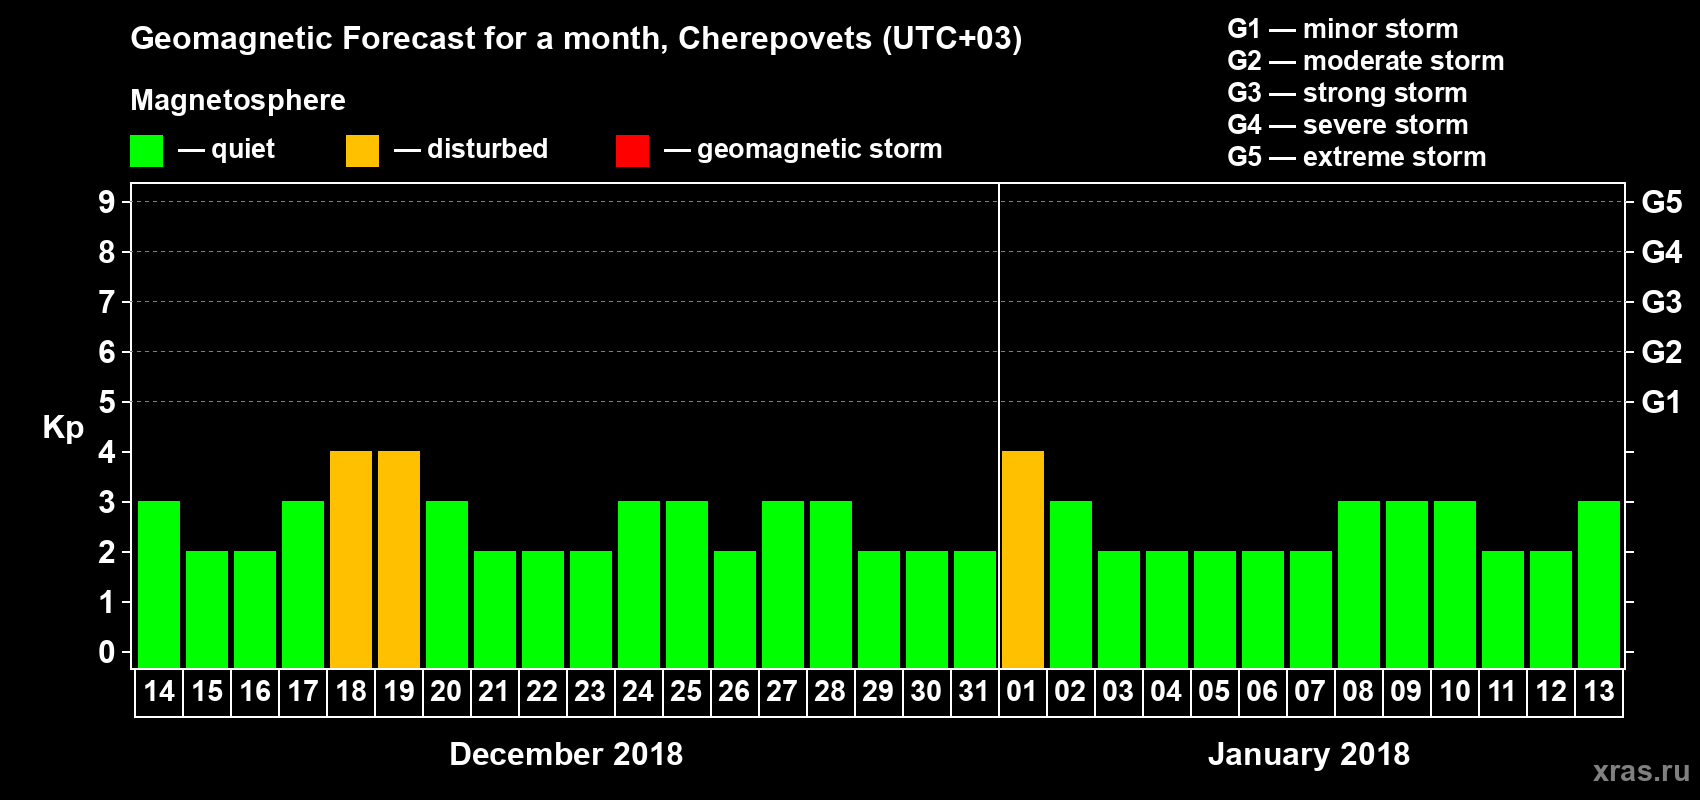
Task: Click the date label 29
Action: [x=878, y=691]
